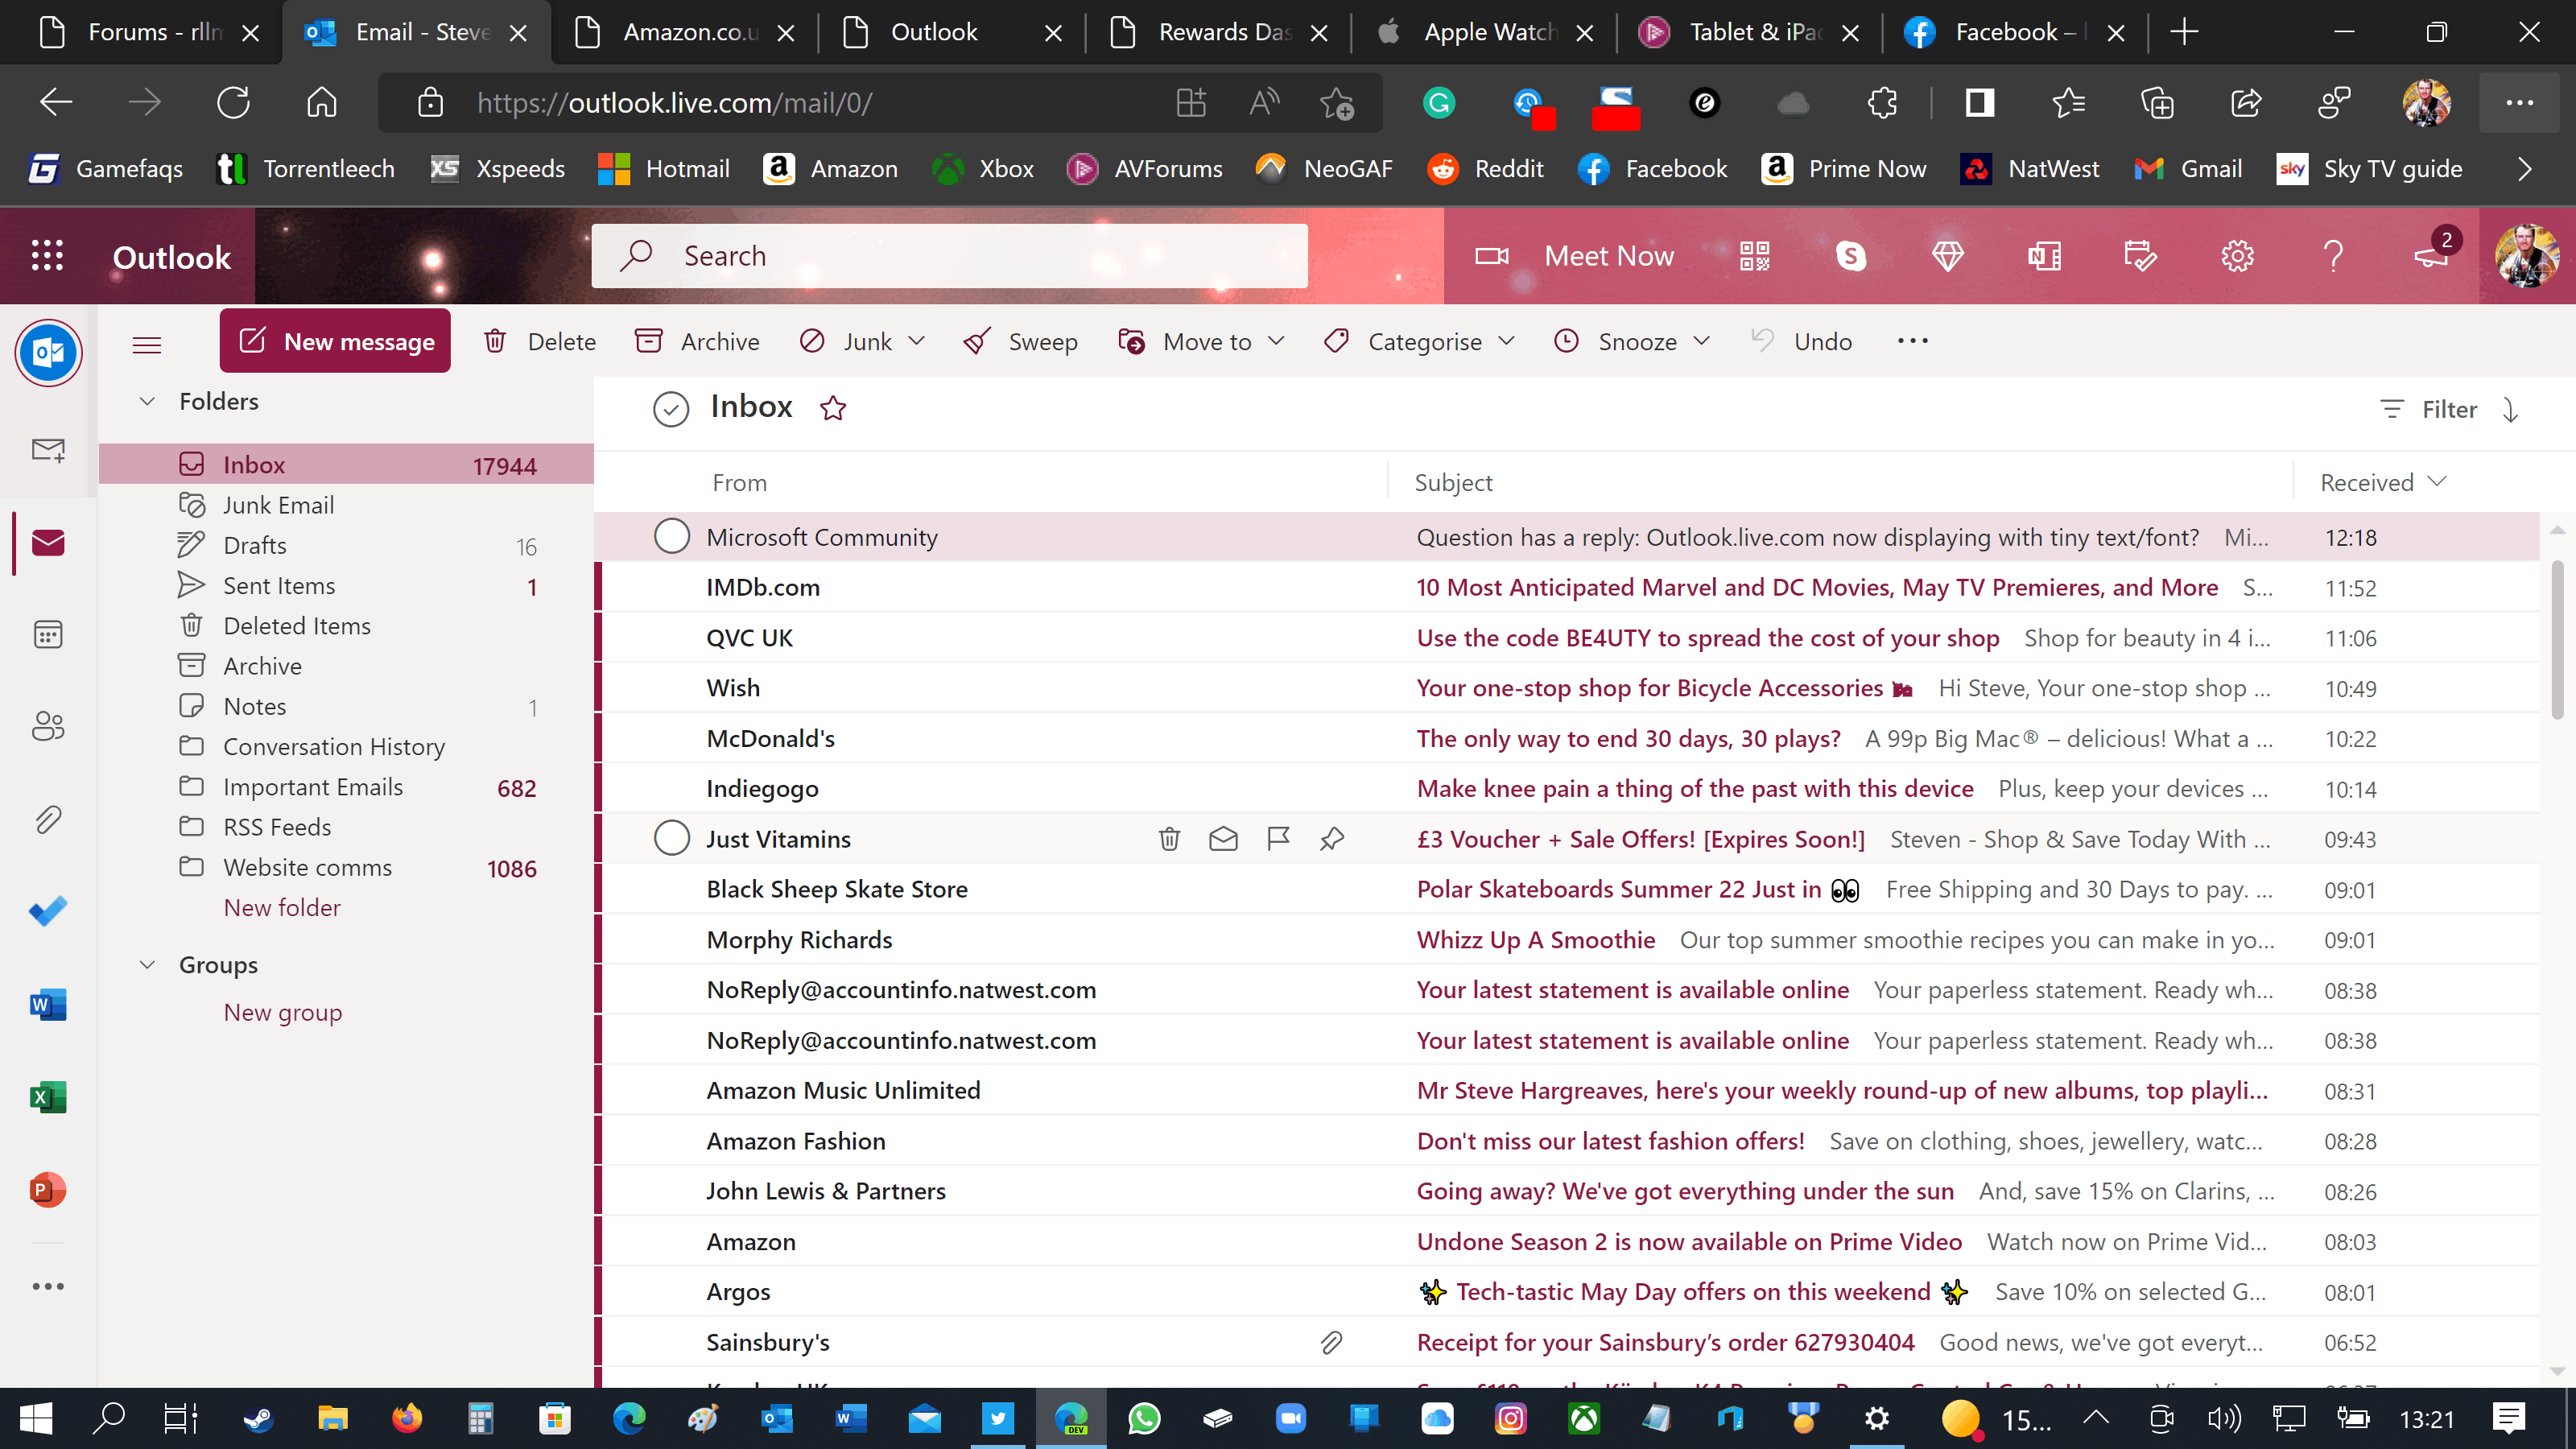Click the New folder link
2576x1449 pixels.
click(281, 908)
